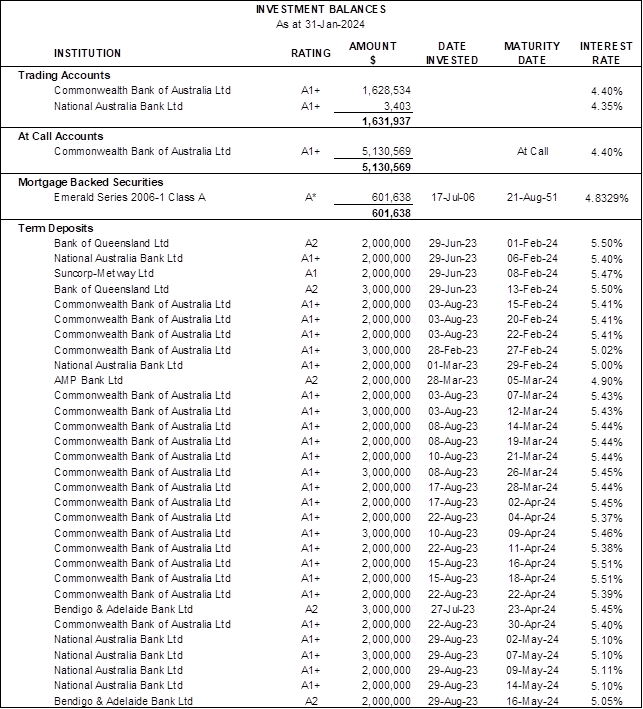This screenshot has height=709, width=643.
Task: Select the AMOUNT $ column header
Action: [373, 53]
